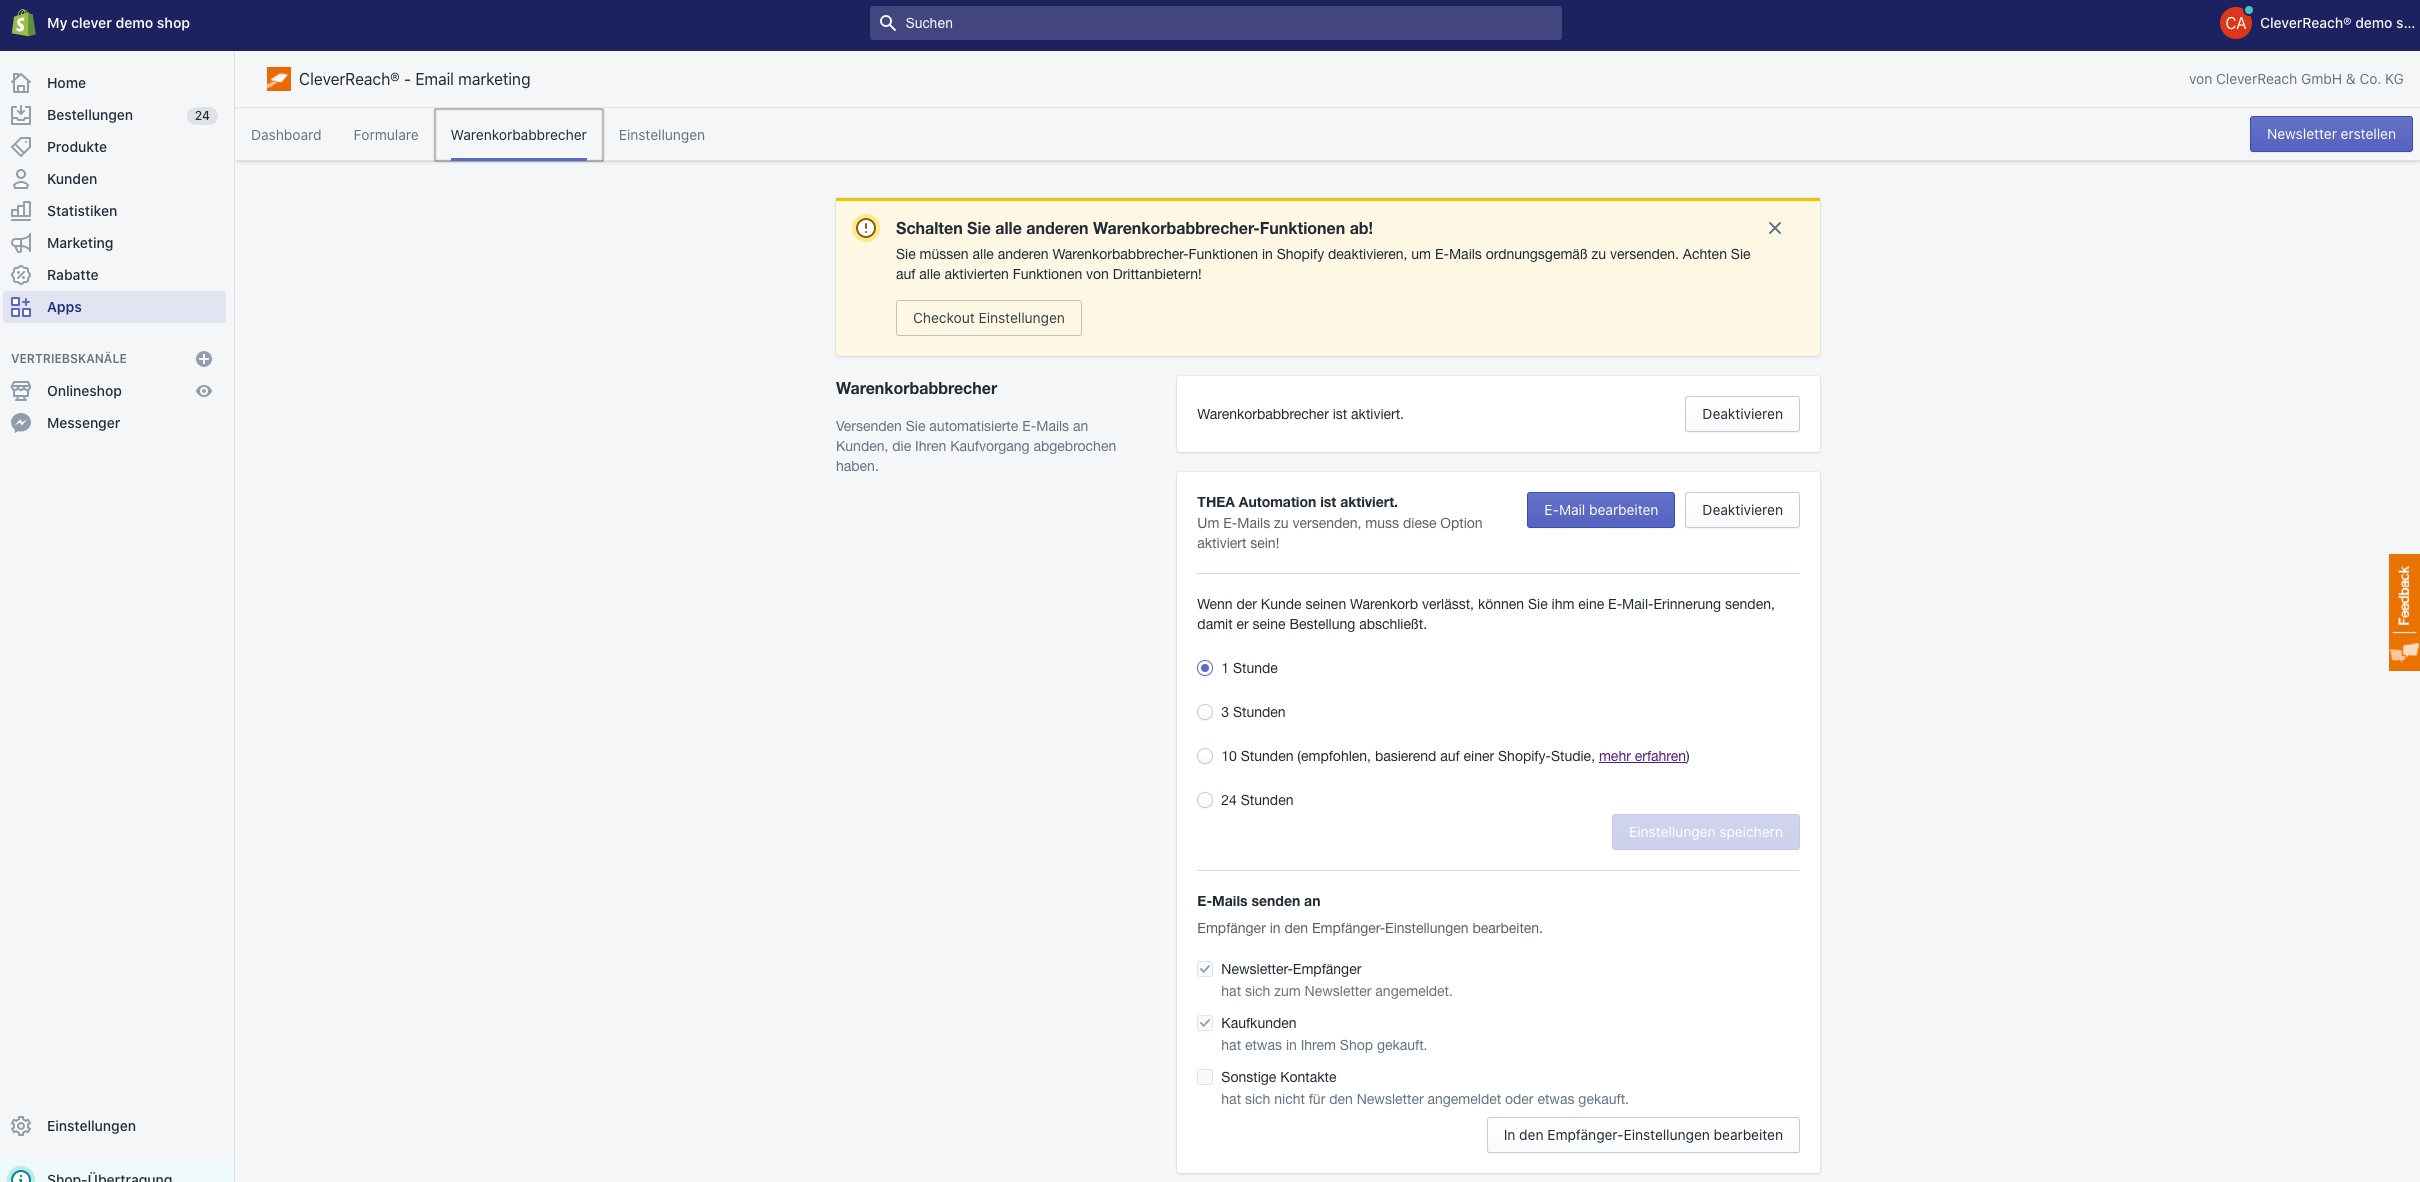Dismiss the yellow warning banner
The width and height of the screenshot is (2420, 1182).
(1775, 228)
